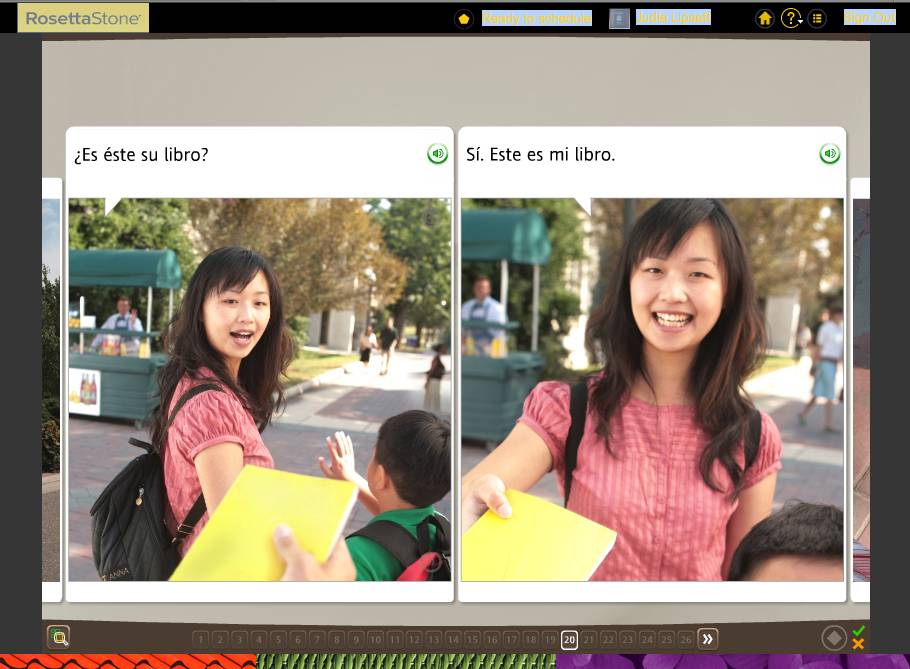Jump to screen 7 in progress bar
This screenshot has height=669, width=910.
pyautogui.click(x=317, y=639)
